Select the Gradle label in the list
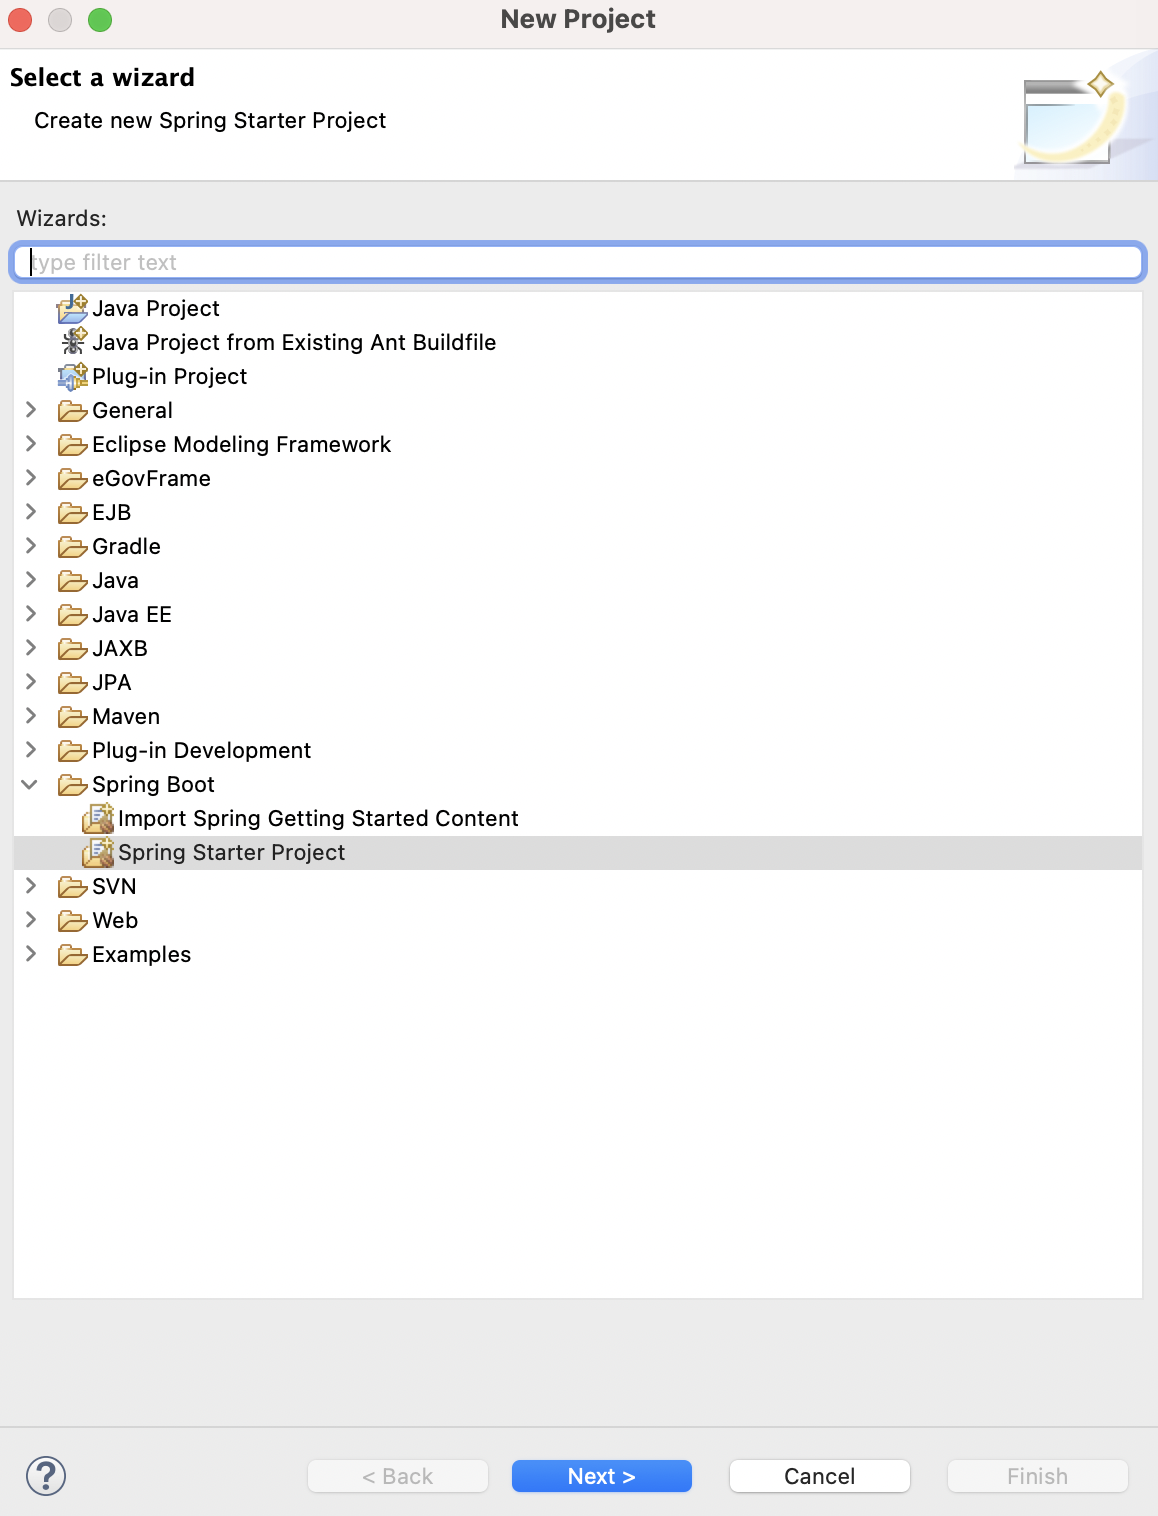 [x=126, y=546]
